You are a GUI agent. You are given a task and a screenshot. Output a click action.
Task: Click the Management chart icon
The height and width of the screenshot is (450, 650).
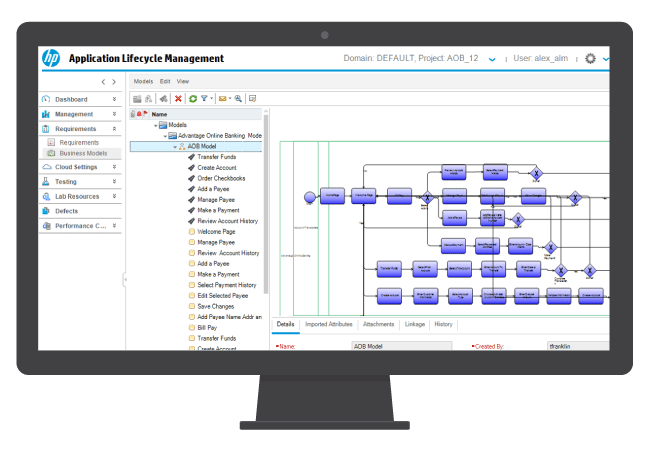(46, 114)
